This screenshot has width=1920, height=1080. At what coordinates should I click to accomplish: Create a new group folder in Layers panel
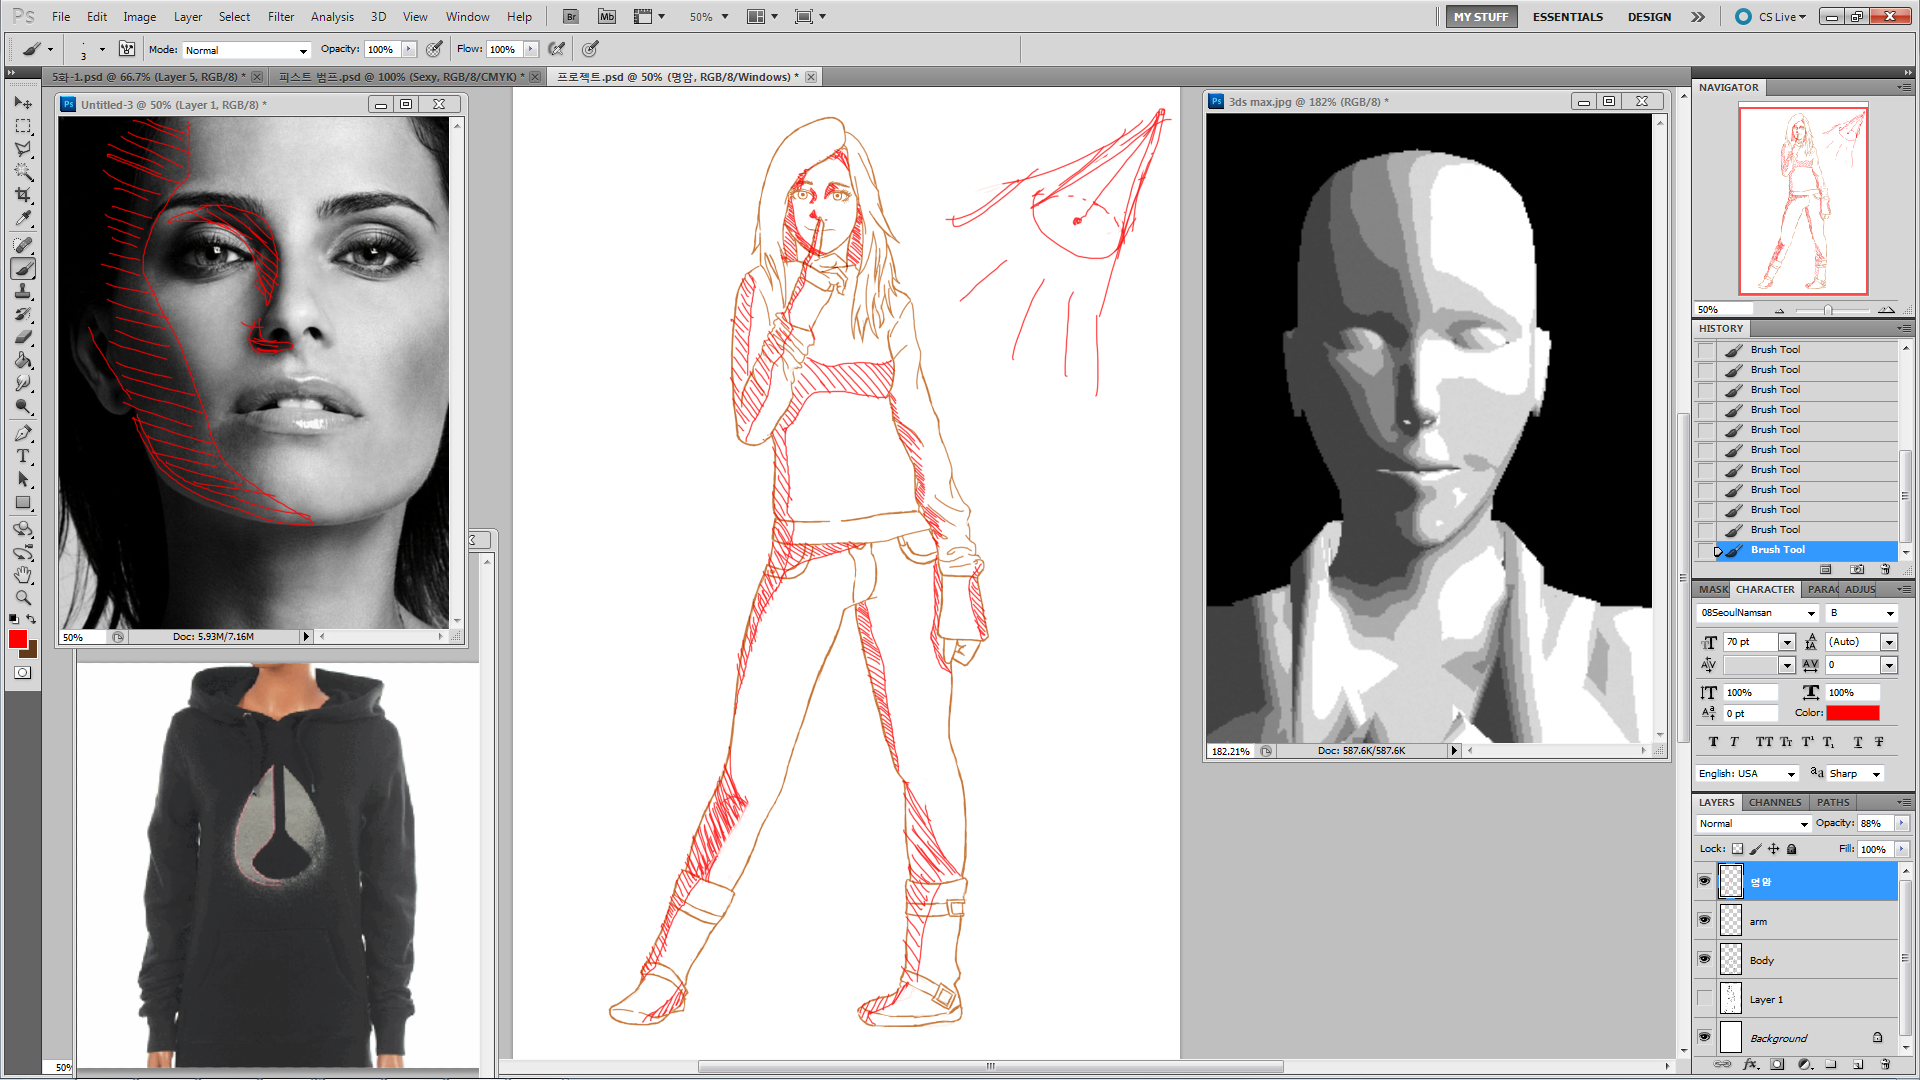[1831, 1065]
